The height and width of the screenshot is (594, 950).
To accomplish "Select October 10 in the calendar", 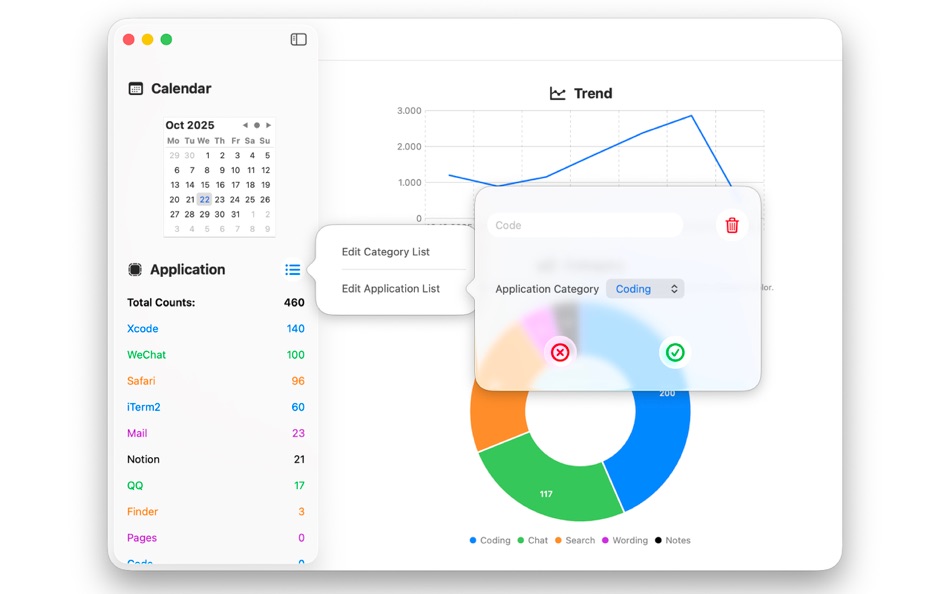I will [x=235, y=170].
